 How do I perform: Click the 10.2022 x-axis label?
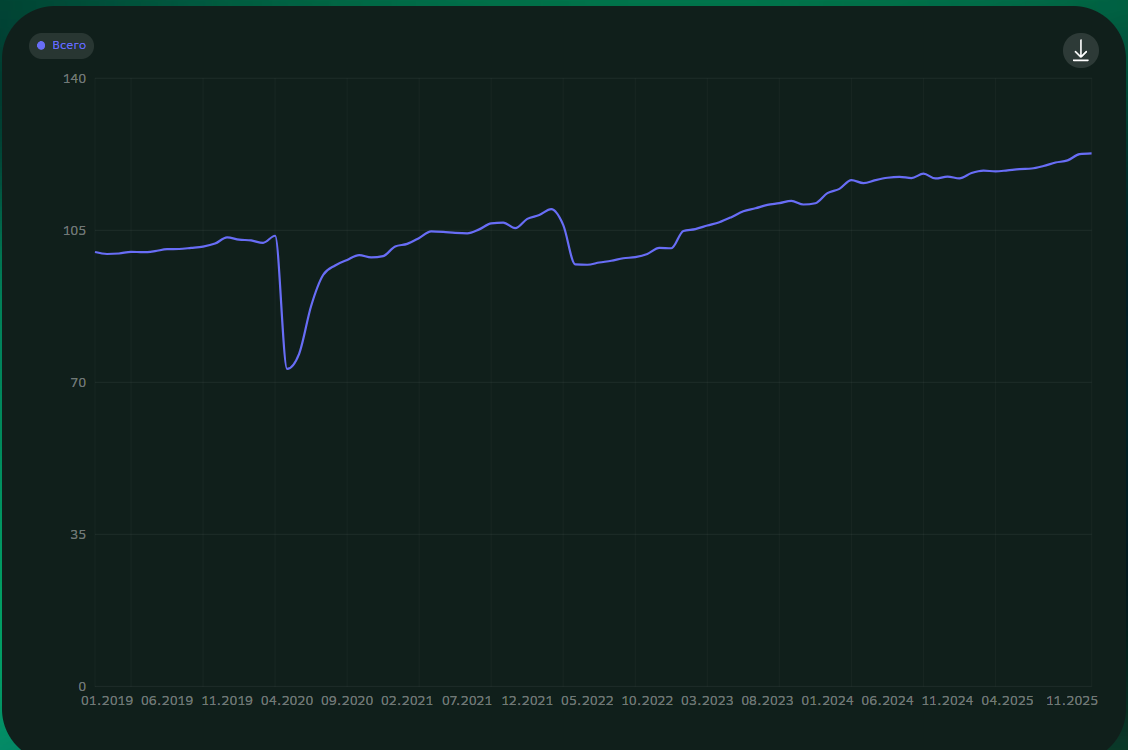click(647, 700)
